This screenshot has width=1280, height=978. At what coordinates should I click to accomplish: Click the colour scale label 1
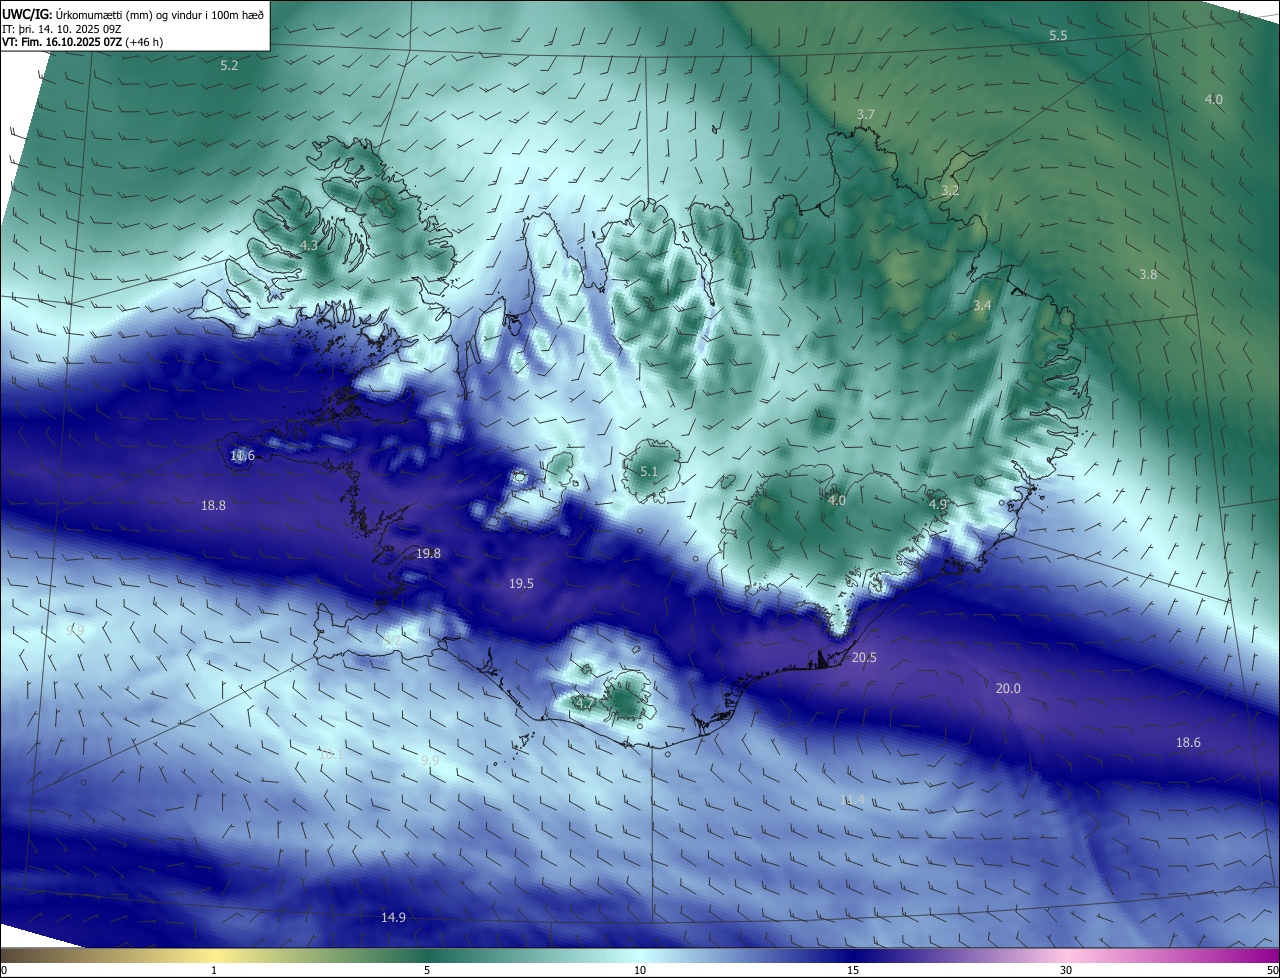click(x=214, y=970)
